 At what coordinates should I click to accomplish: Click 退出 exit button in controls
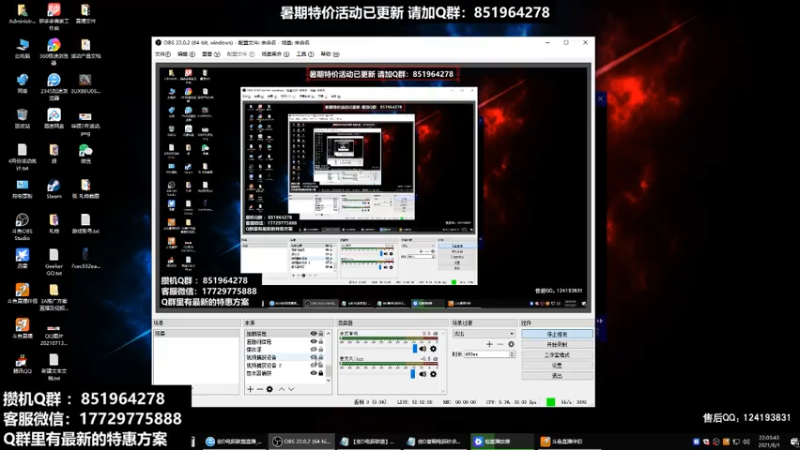pyautogui.click(x=557, y=376)
